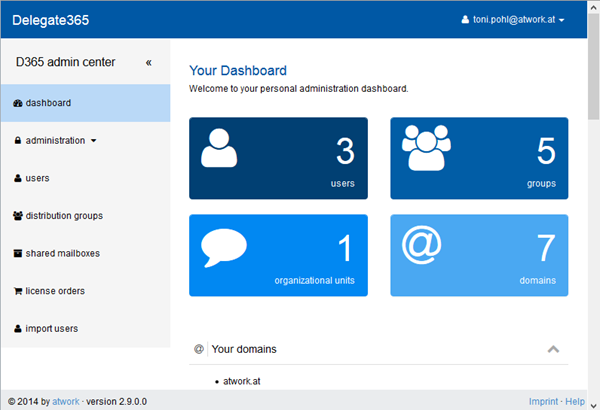Viewport: 600px width, 410px height.
Task: Click the groups people icon on tile
Action: pyautogui.click(x=427, y=150)
